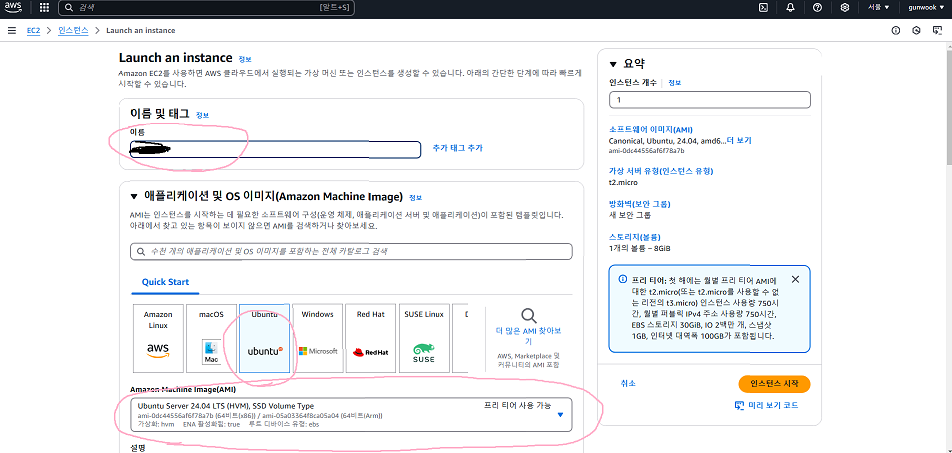Click the t2.micro instance type text
The width and height of the screenshot is (952, 453).
click(x=623, y=182)
